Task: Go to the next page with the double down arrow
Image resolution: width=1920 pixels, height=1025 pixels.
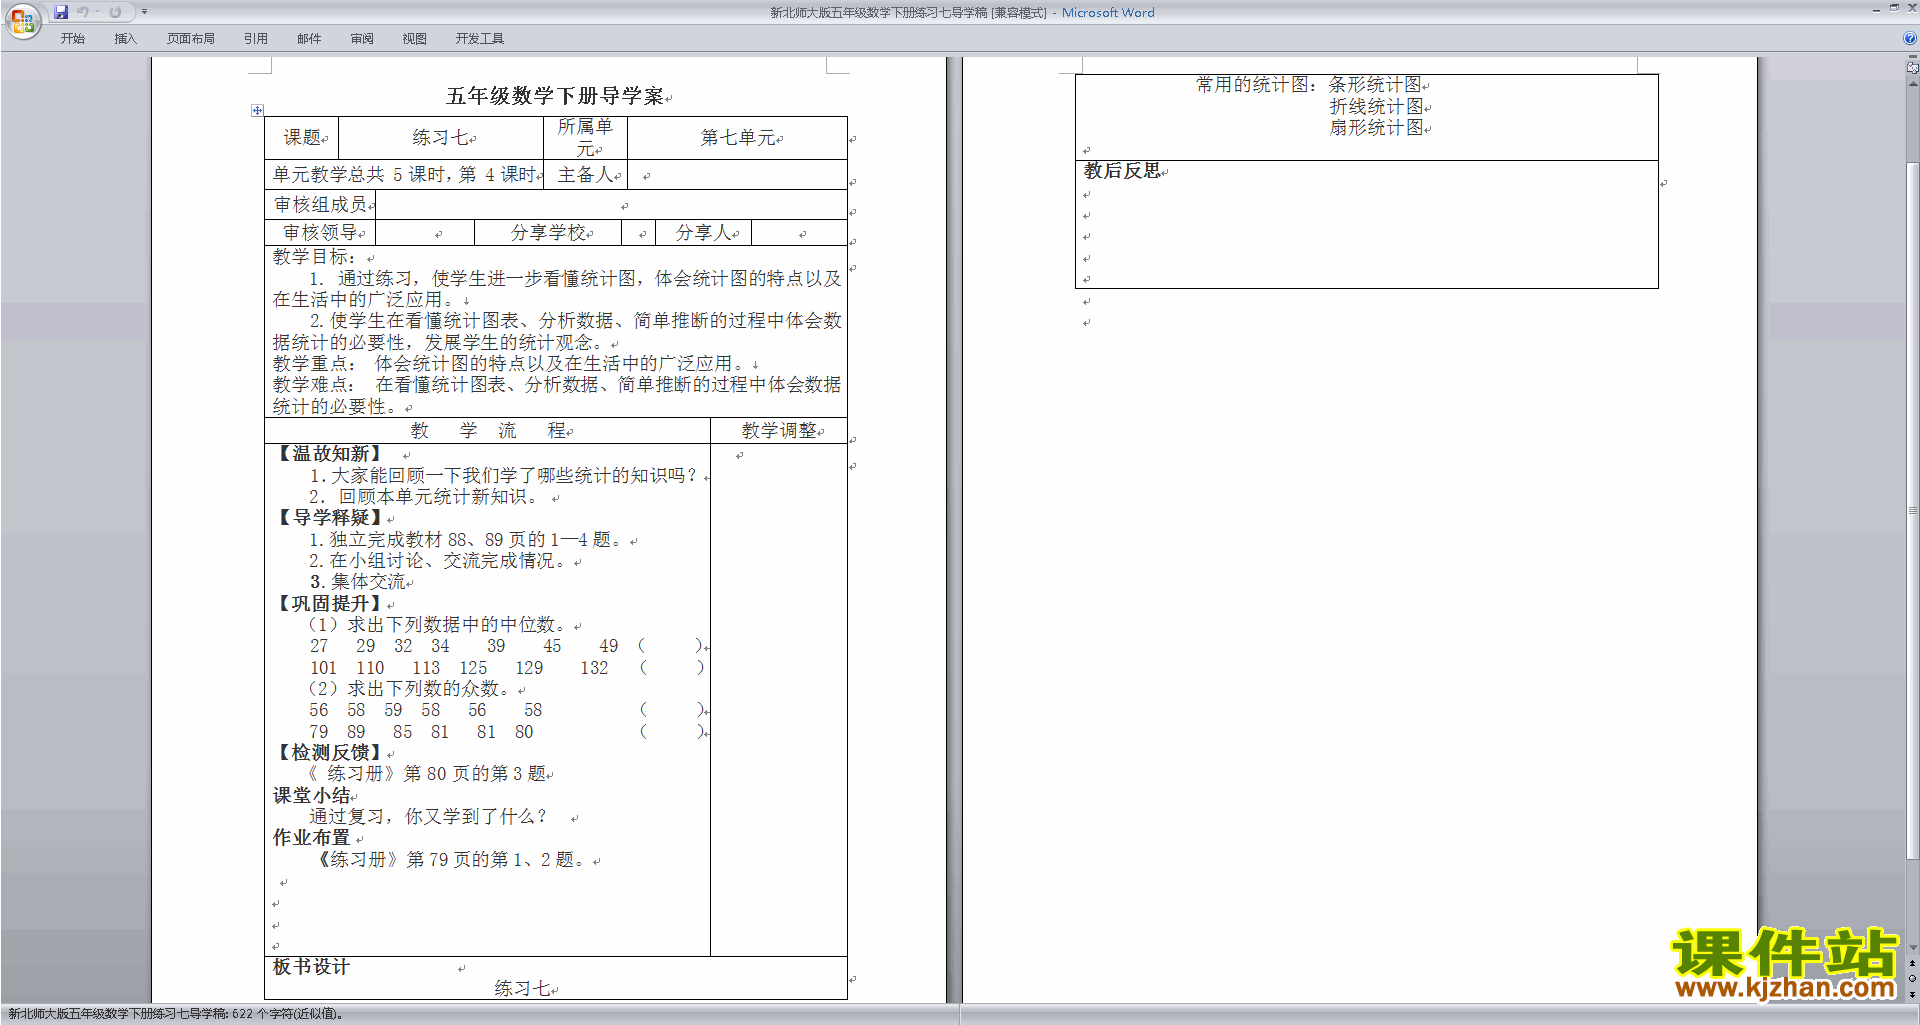Action: (1912, 994)
